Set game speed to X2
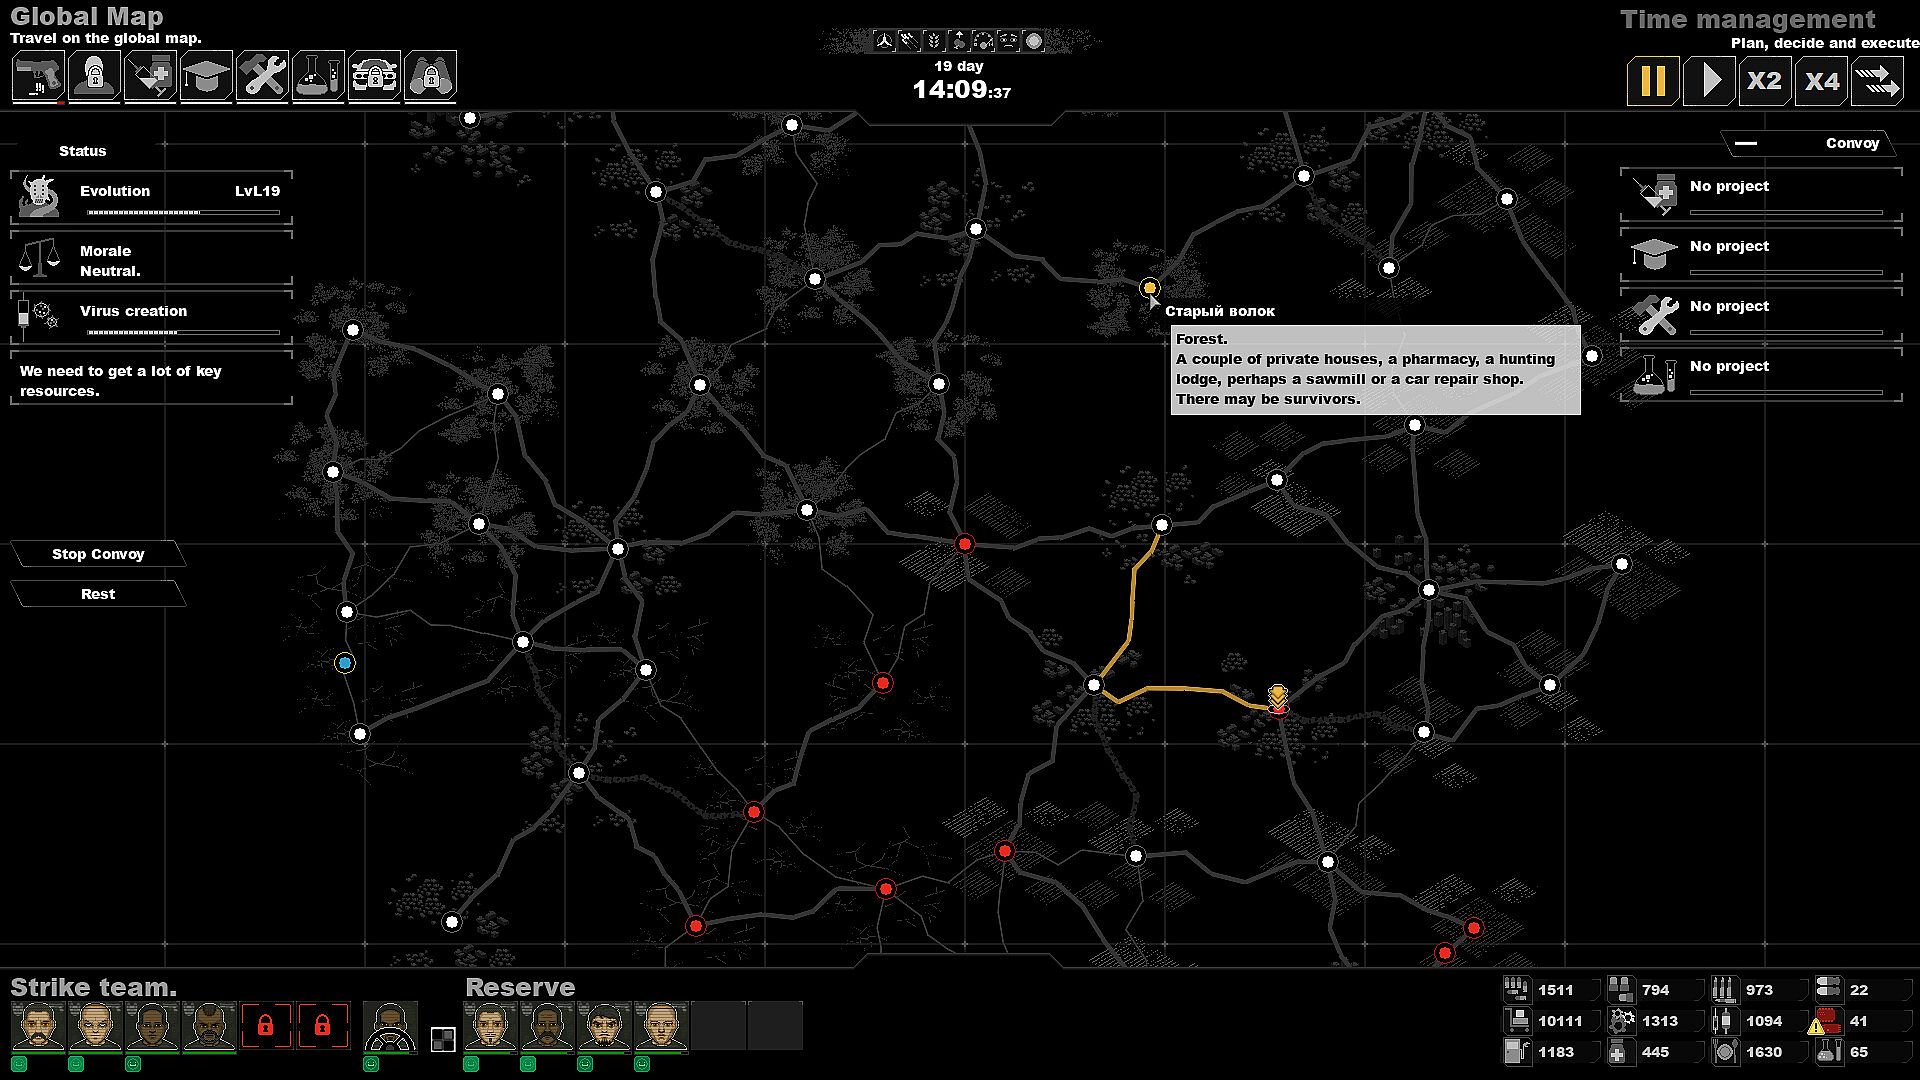Image resolution: width=1920 pixels, height=1080 pixels. click(1764, 81)
